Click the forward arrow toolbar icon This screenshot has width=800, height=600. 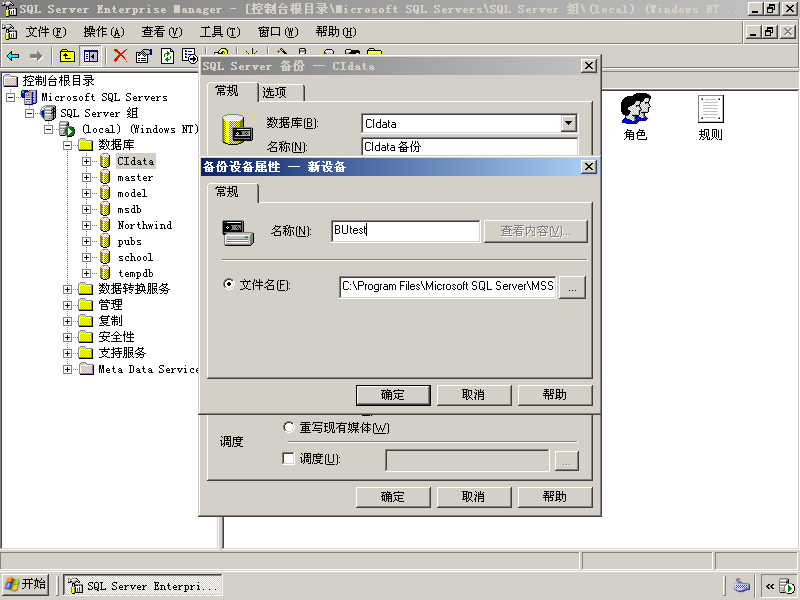[36, 56]
